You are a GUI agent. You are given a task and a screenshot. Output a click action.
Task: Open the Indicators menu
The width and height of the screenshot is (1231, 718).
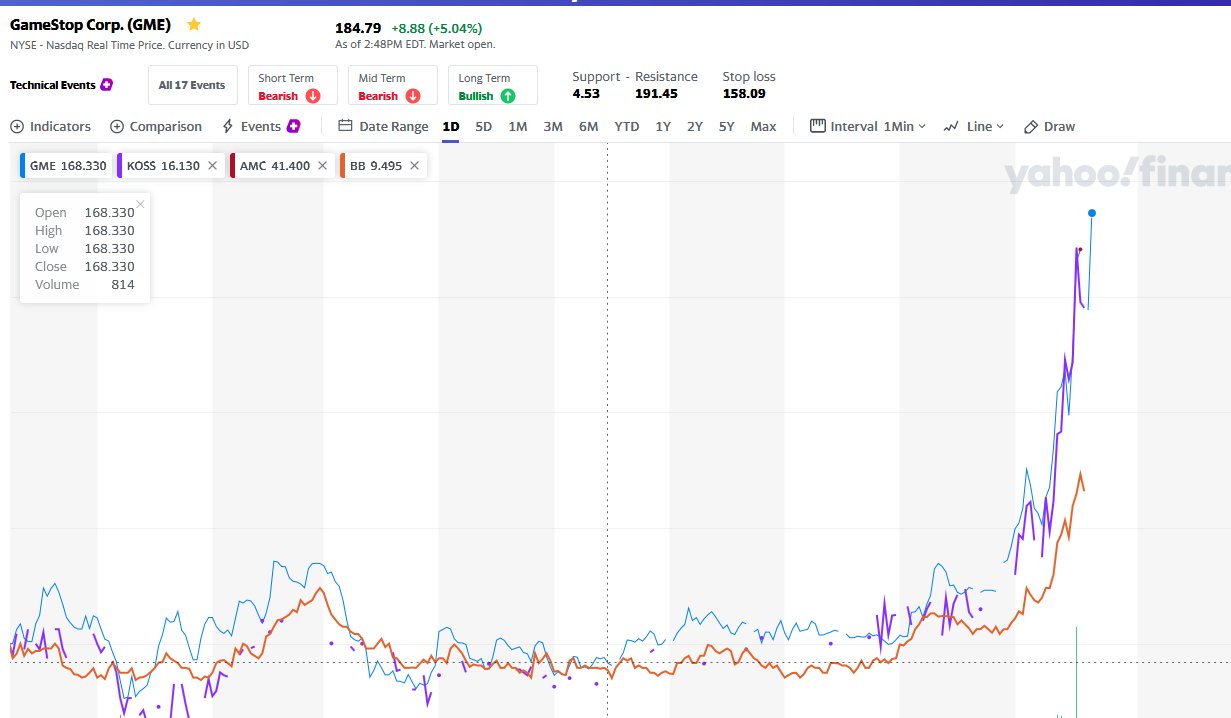(x=51, y=127)
